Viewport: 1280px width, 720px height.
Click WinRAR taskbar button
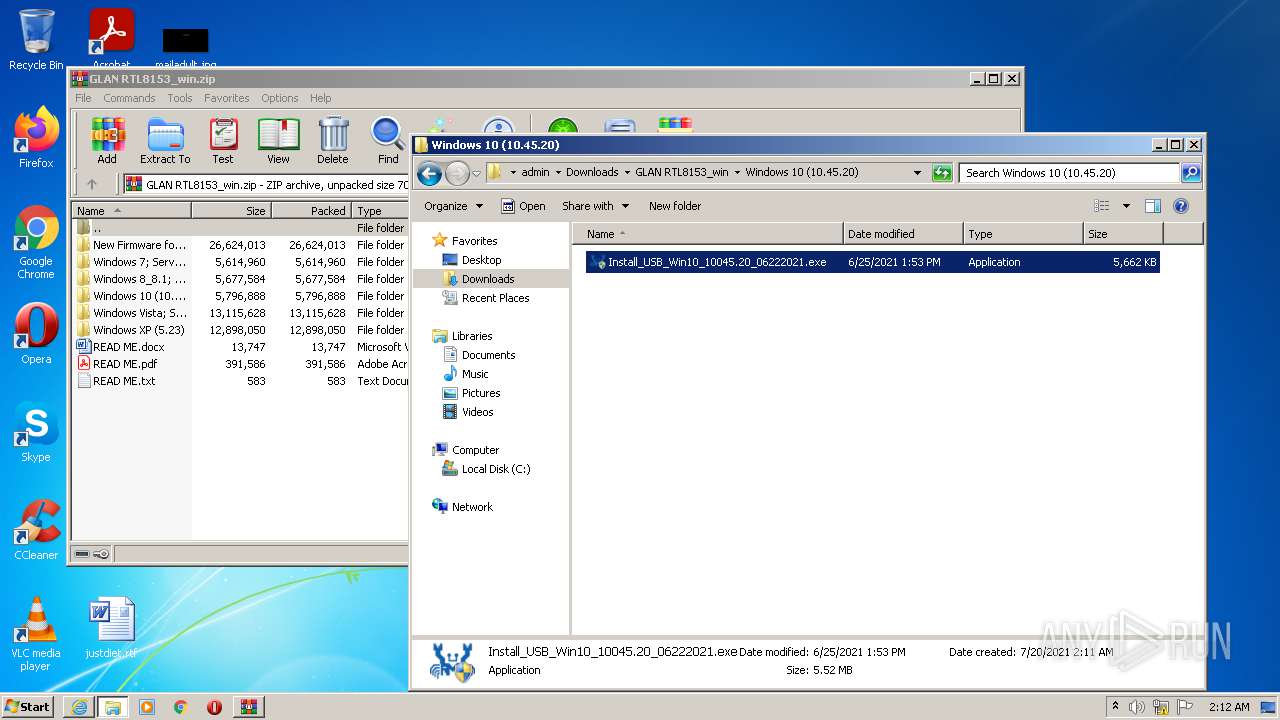click(x=248, y=707)
